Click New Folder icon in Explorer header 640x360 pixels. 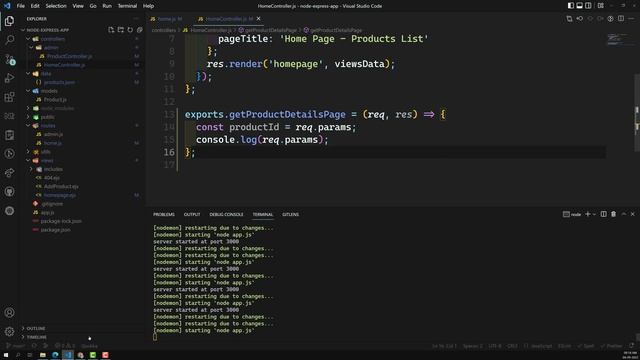tap(120, 30)
